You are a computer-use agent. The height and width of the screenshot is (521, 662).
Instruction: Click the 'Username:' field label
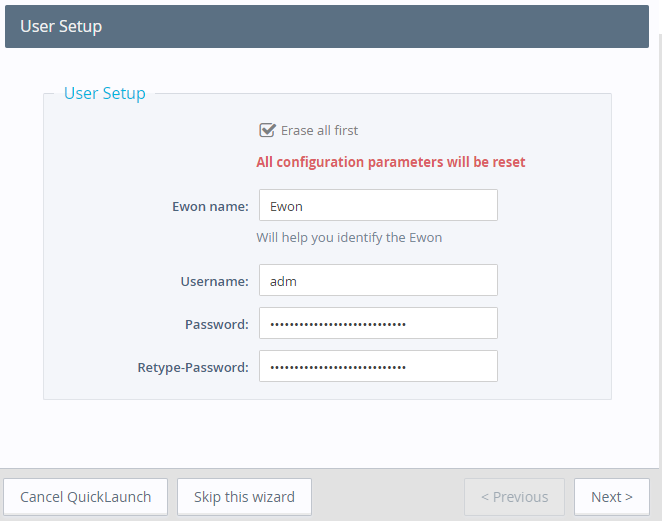tap(214, 281)
